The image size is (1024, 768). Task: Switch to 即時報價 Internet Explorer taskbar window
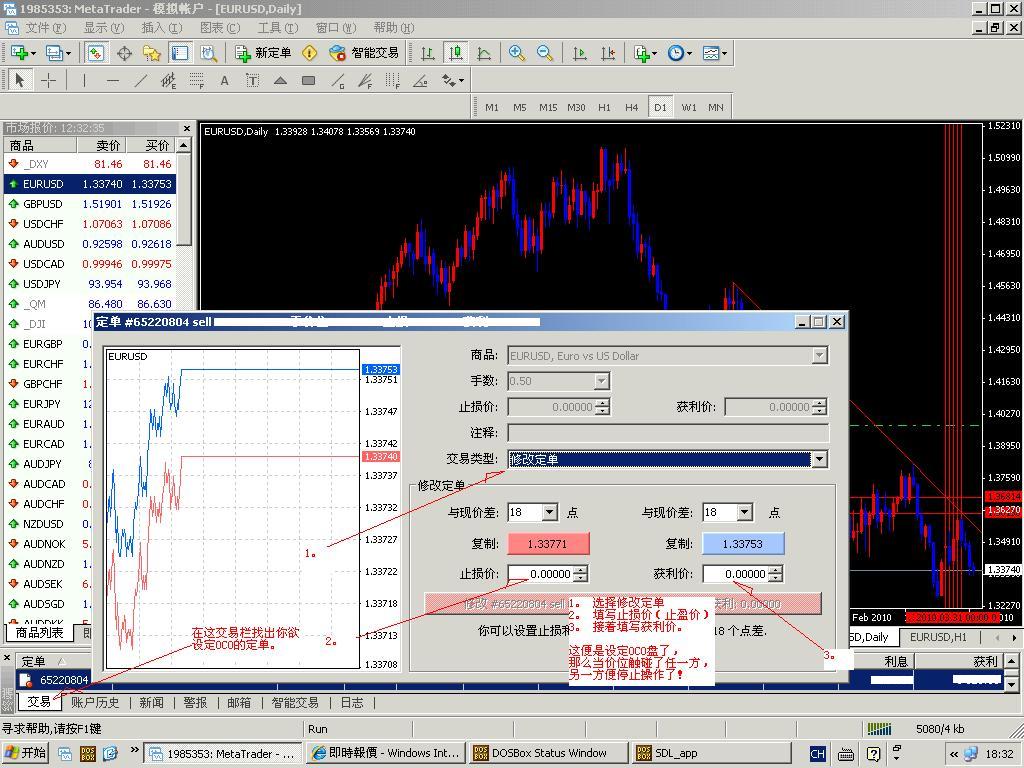click(x=386, y=753)
